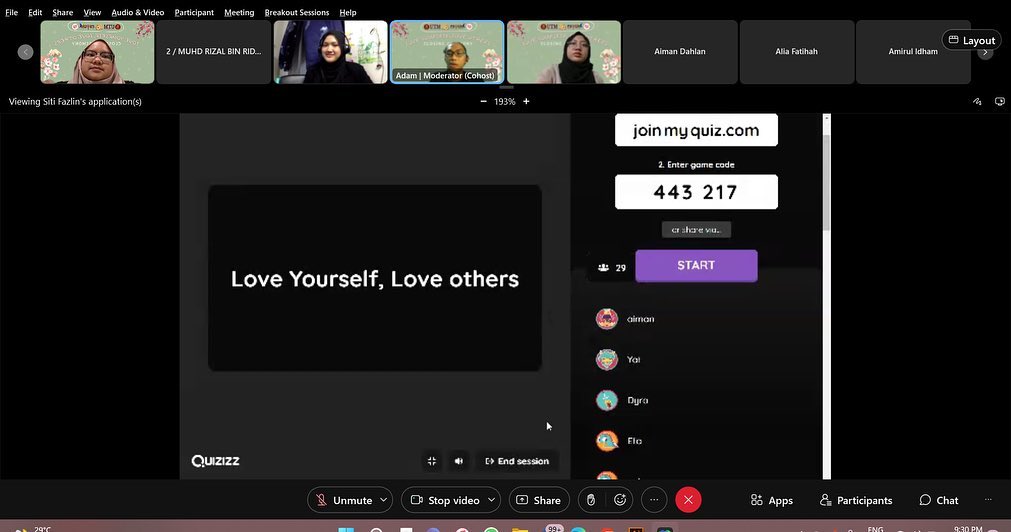This screenshot has width=1011, height=532.
Task: Open the emoji reactions button
Action: [620, 500]
